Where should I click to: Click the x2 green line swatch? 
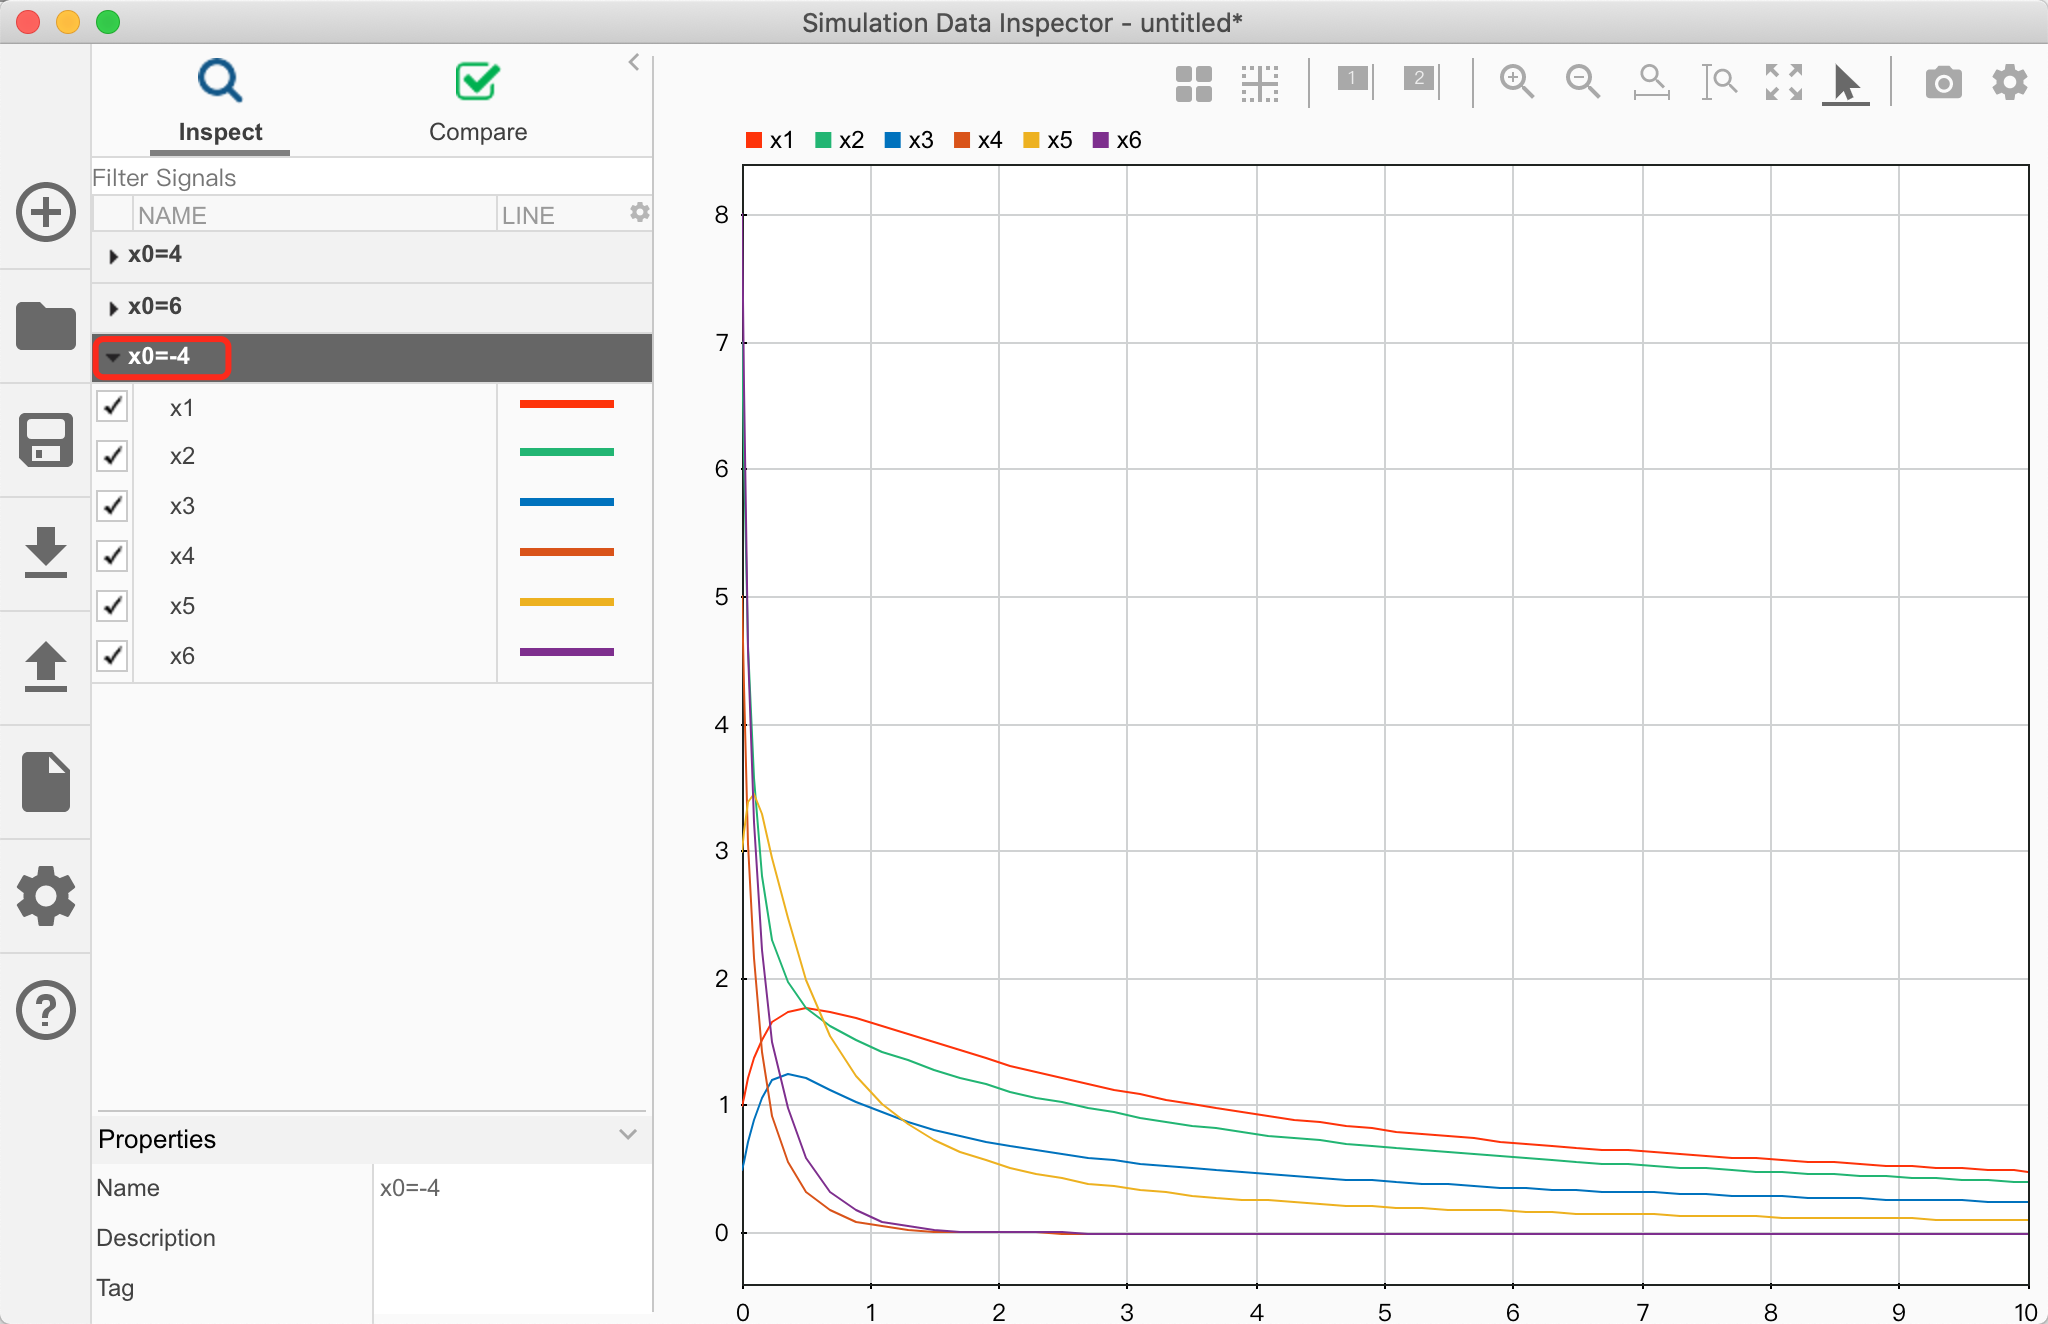click(566, 453)
